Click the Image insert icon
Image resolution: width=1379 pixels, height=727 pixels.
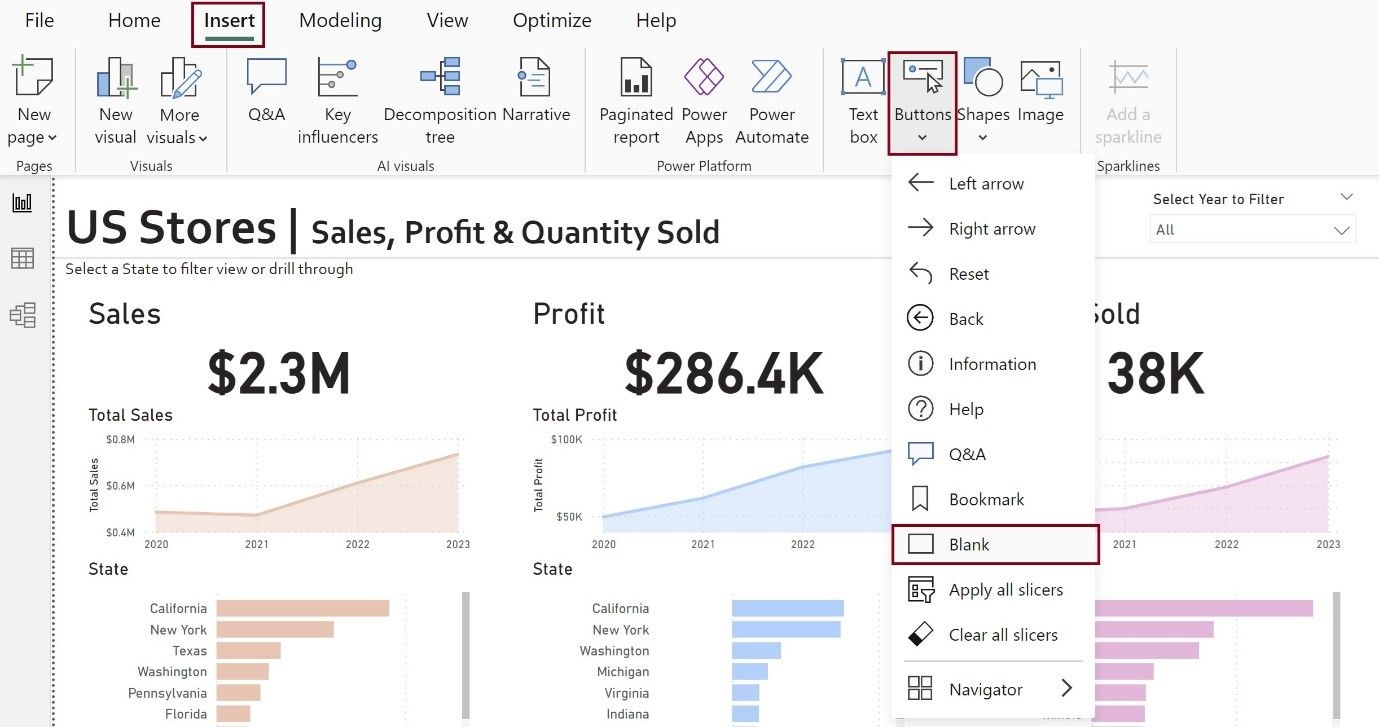click(1040, 77)
